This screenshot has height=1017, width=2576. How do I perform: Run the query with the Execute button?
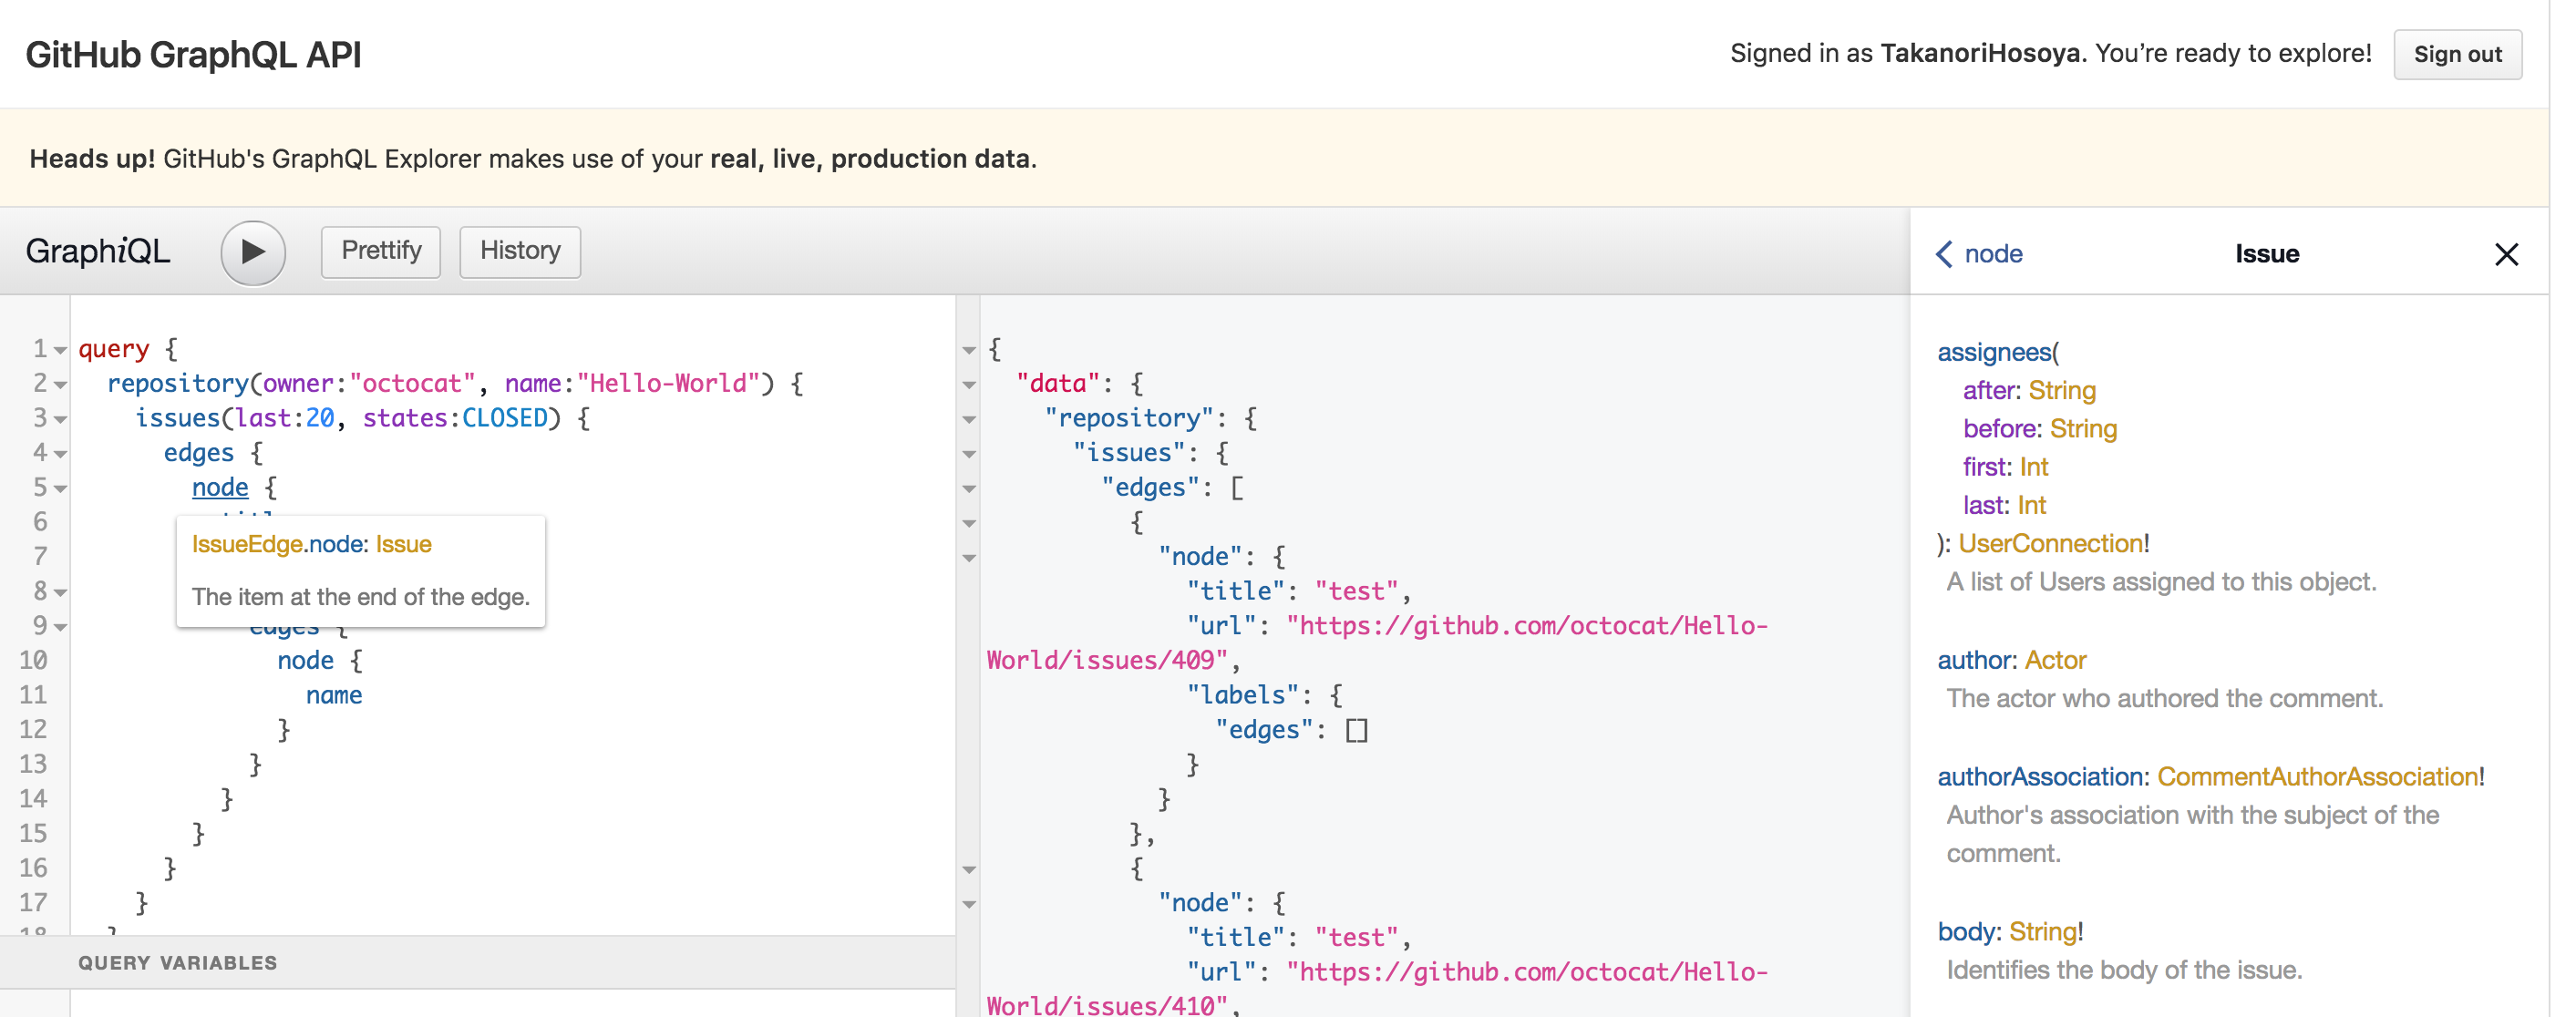click(x=253, y=252)
